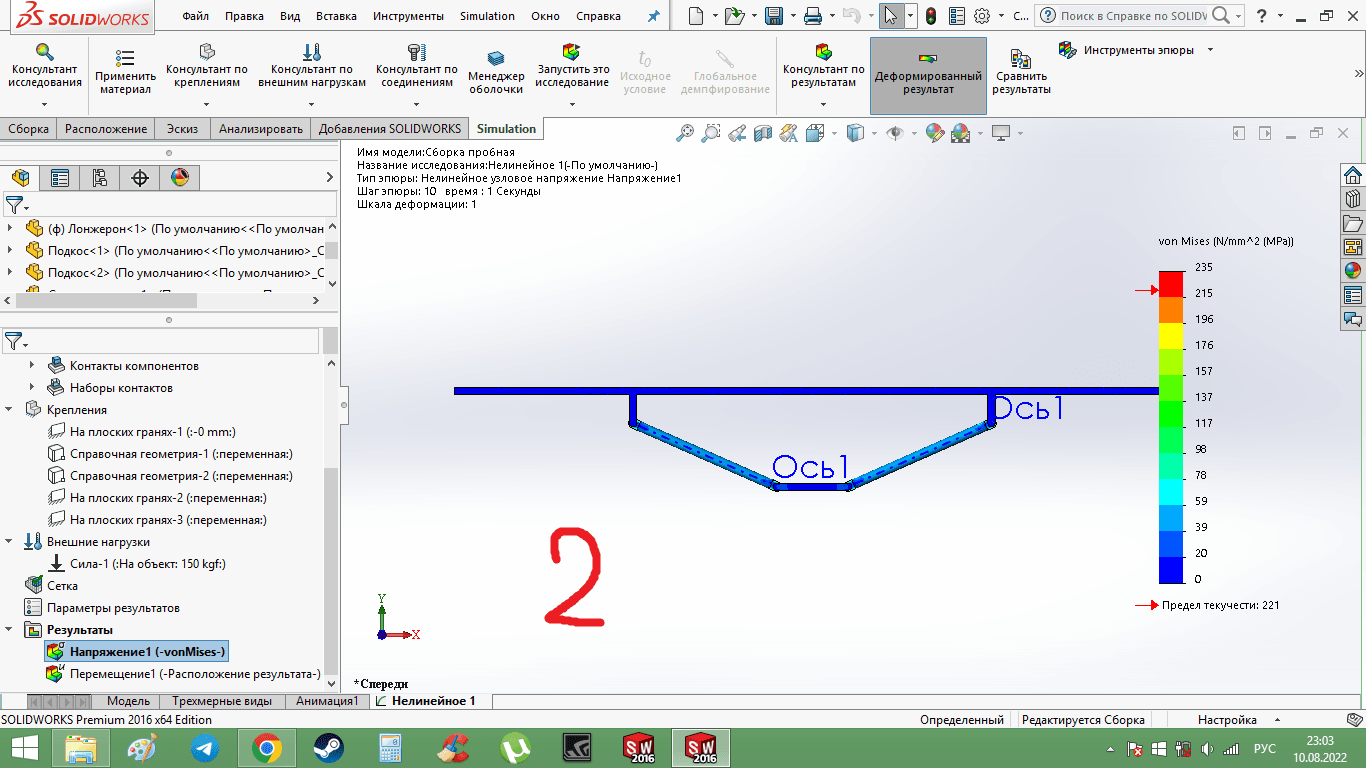Select the ConfigurationManager tab icon in panel
Viewport: 1366px width, 768px height.
(99, 178)
